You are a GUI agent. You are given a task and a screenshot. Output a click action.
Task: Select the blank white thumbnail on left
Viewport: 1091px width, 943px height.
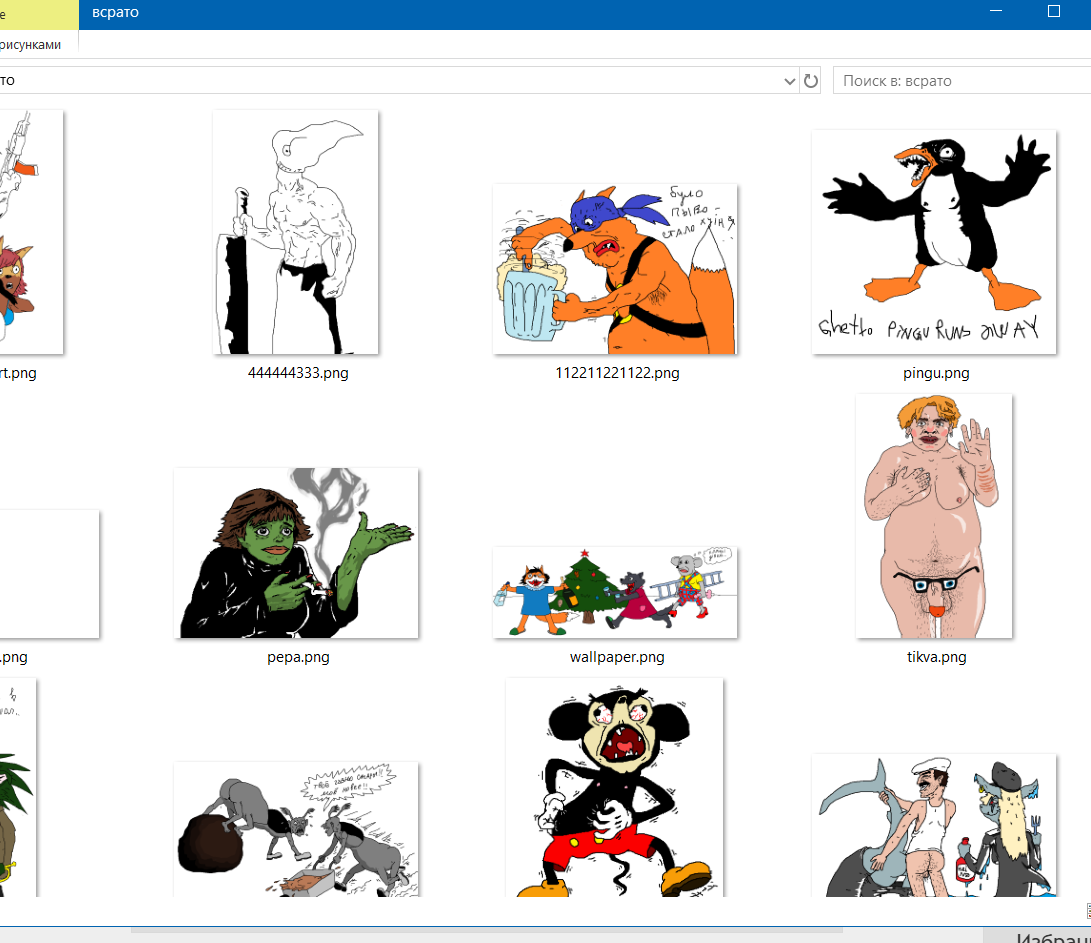coord(49,574)
